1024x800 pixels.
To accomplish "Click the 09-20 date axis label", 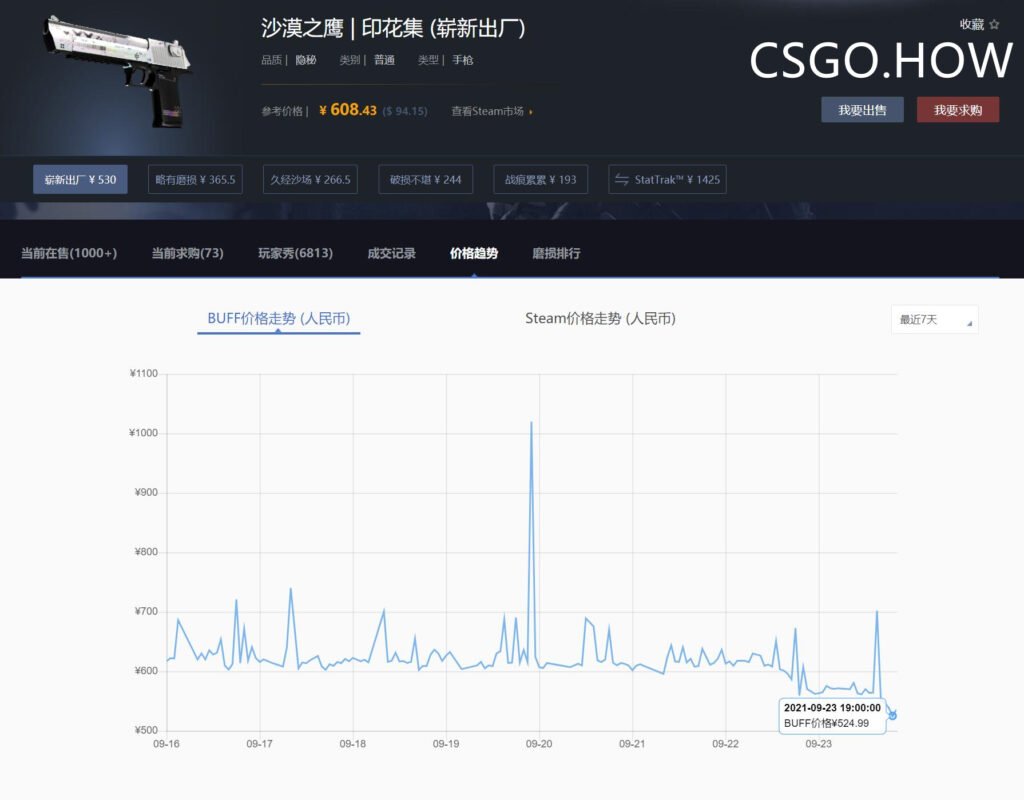I will pyautogui.click(x=539, y=744).
